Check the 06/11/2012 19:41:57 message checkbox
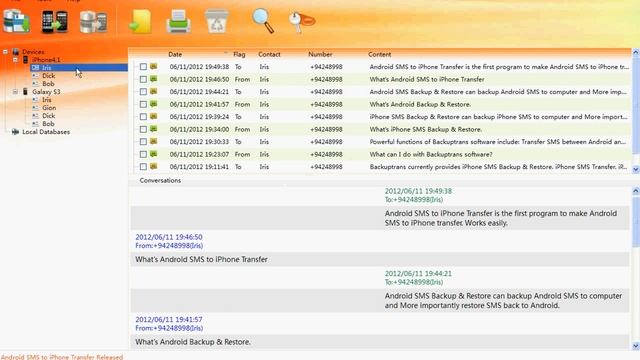The height and width of the screenshot is (360, 640). pyautogui.click(x=143, y=104)
